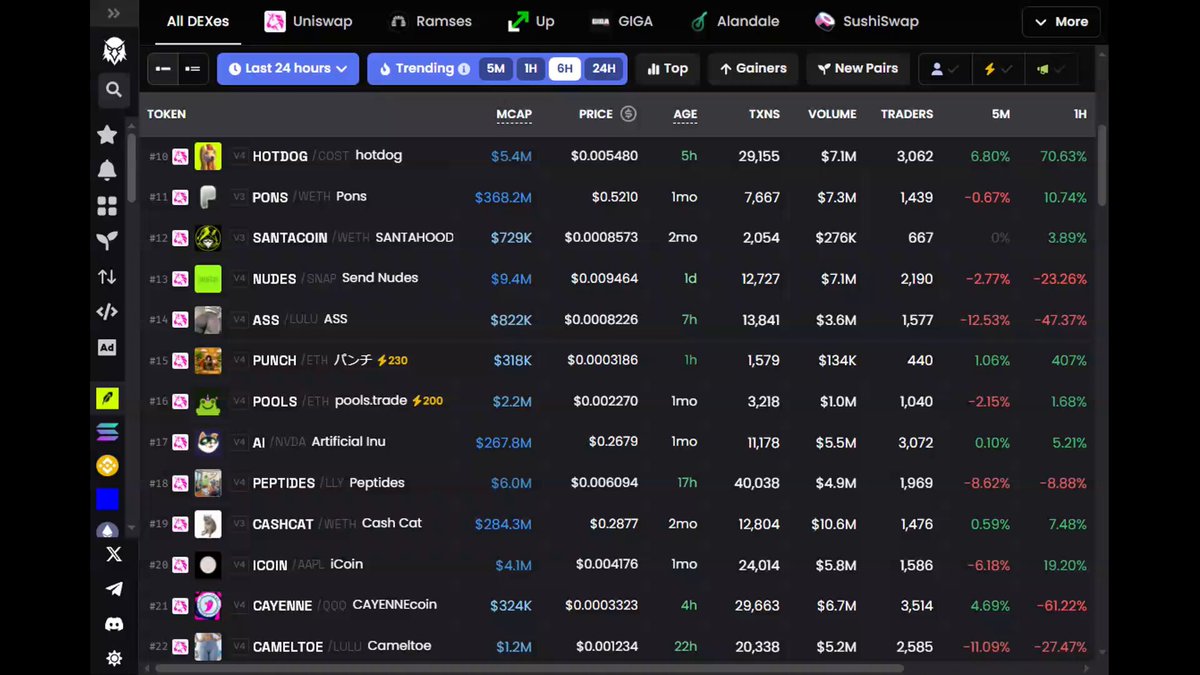Open gainers and losers arrows icon
Screen dimensions: 1200x675
pyautogui.click(x=107, y=277)
